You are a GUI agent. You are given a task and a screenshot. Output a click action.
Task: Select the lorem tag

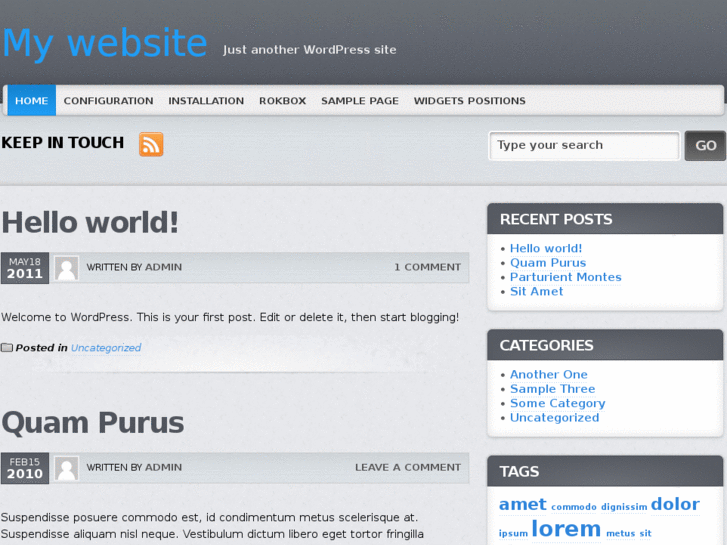tap(566, 529)
